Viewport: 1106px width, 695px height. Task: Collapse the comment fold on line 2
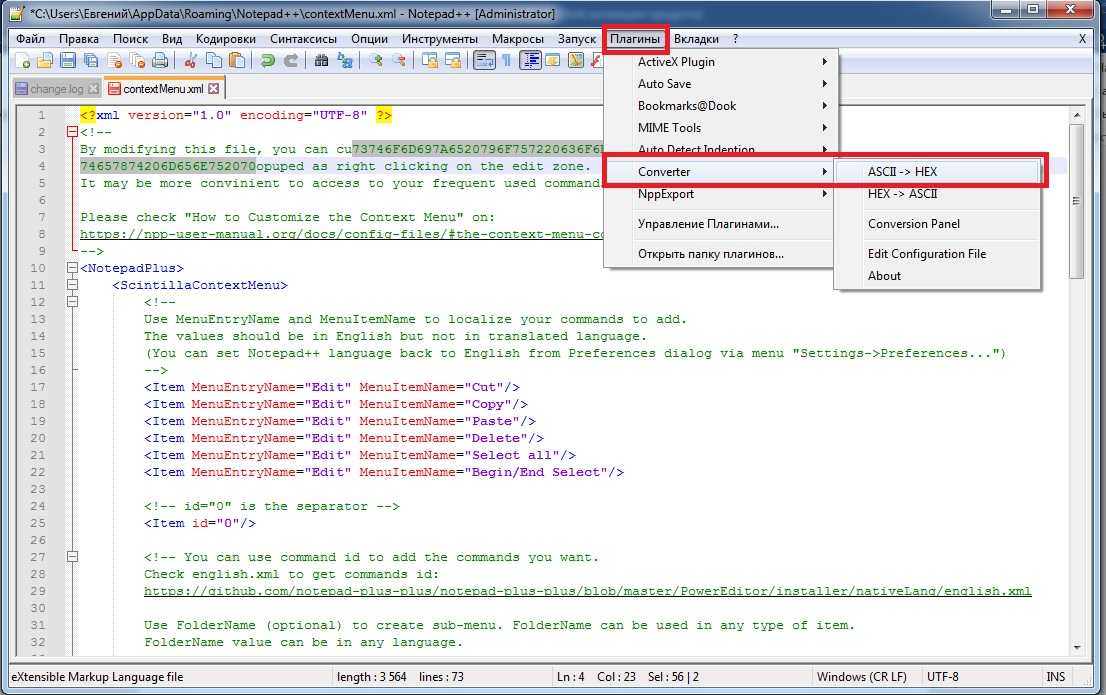[71, 132]
